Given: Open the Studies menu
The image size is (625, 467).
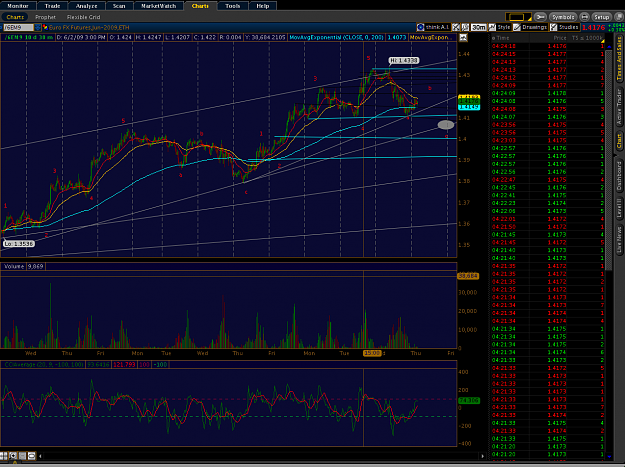Looking at the screenshot, I should point(564,27).
